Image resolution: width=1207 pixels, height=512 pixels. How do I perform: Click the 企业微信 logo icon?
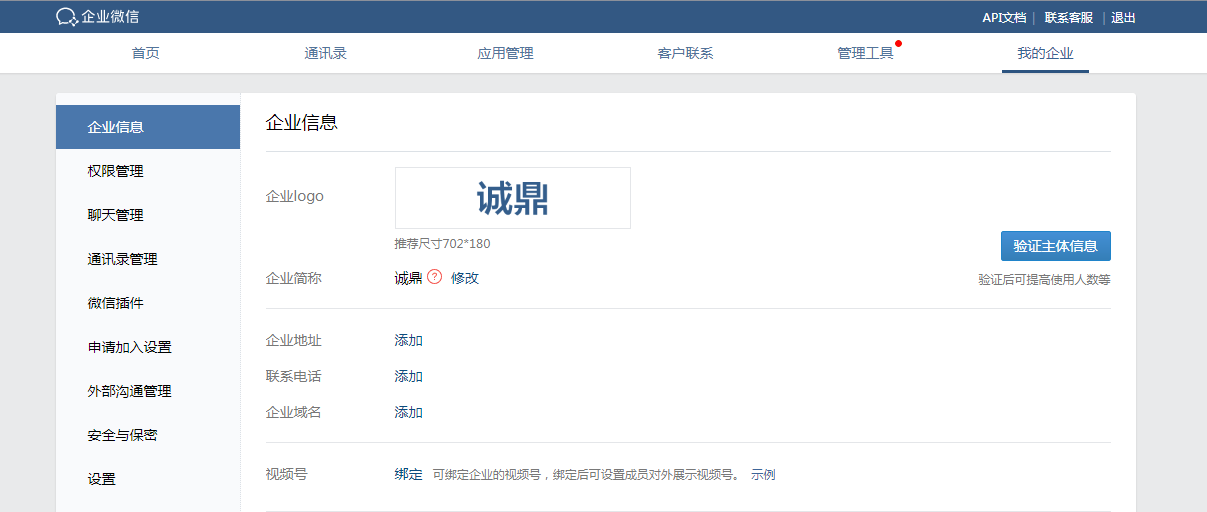tap(67, 17)
